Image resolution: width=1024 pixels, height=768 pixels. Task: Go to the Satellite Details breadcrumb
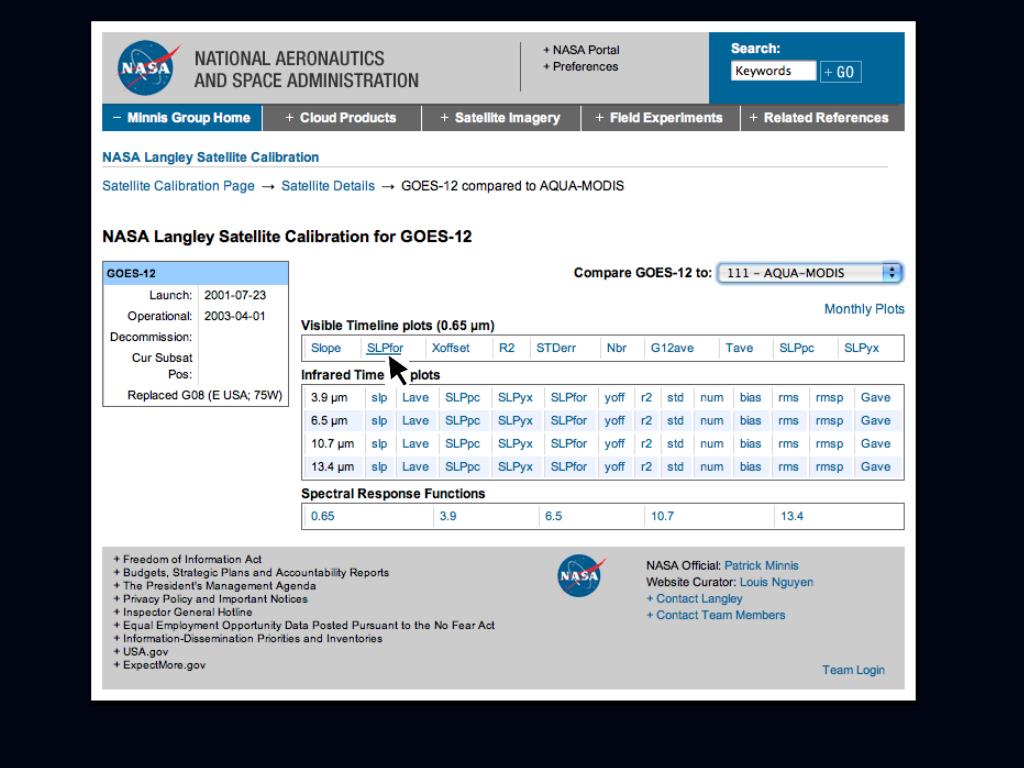point(328,186)
